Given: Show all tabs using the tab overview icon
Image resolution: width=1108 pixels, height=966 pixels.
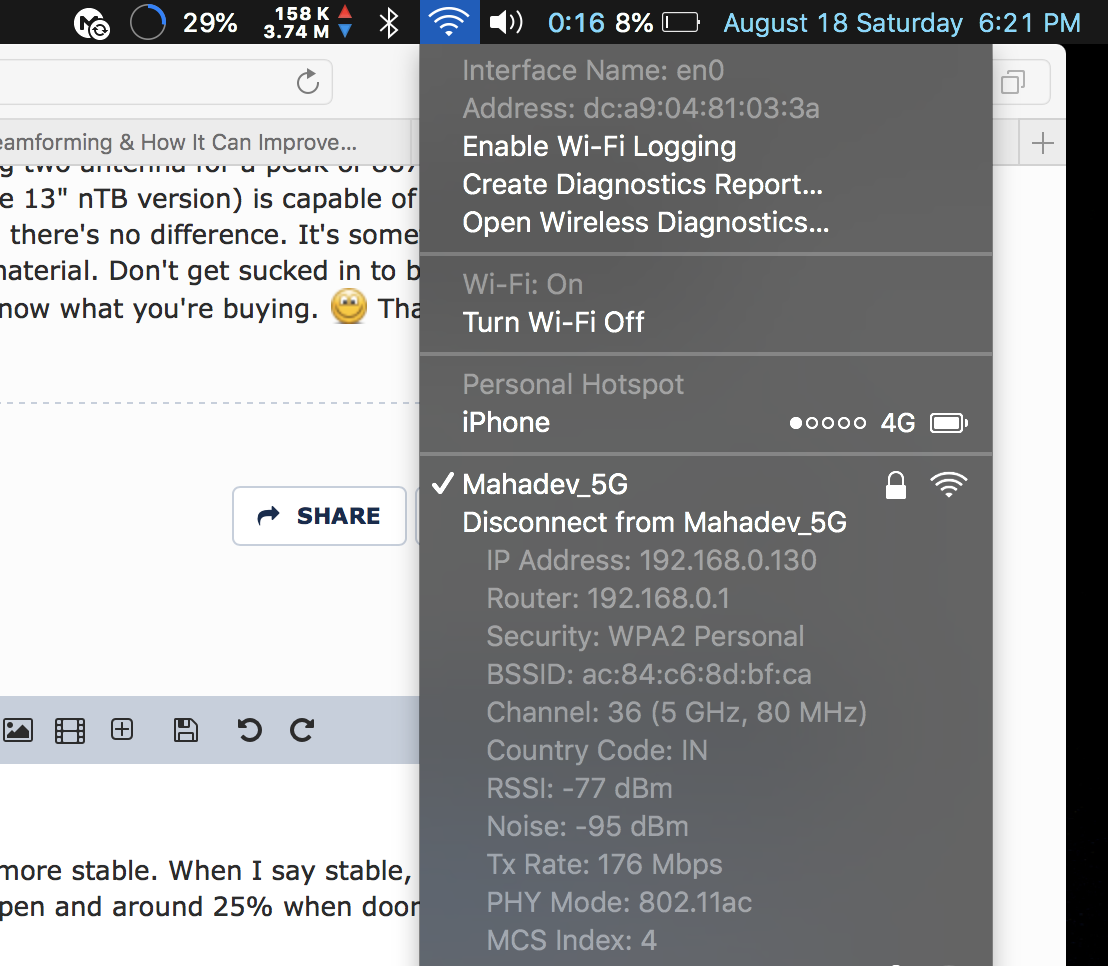Looking at the screenshot, I should click(x=1013, y=82).
